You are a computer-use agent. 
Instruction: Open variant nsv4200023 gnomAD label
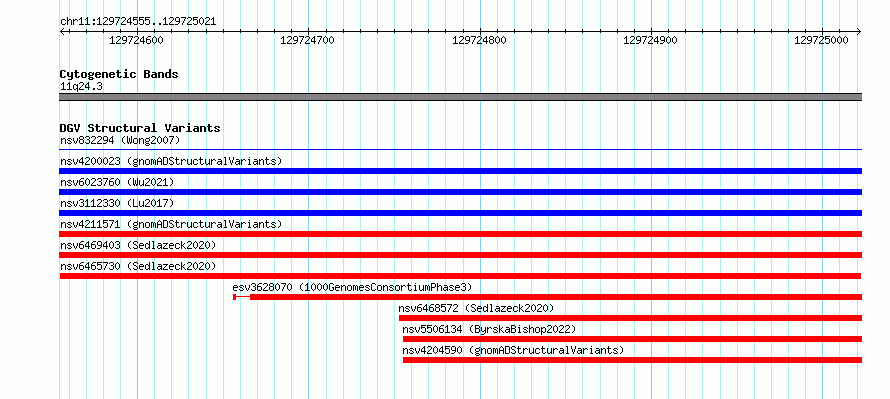[171, 161]
